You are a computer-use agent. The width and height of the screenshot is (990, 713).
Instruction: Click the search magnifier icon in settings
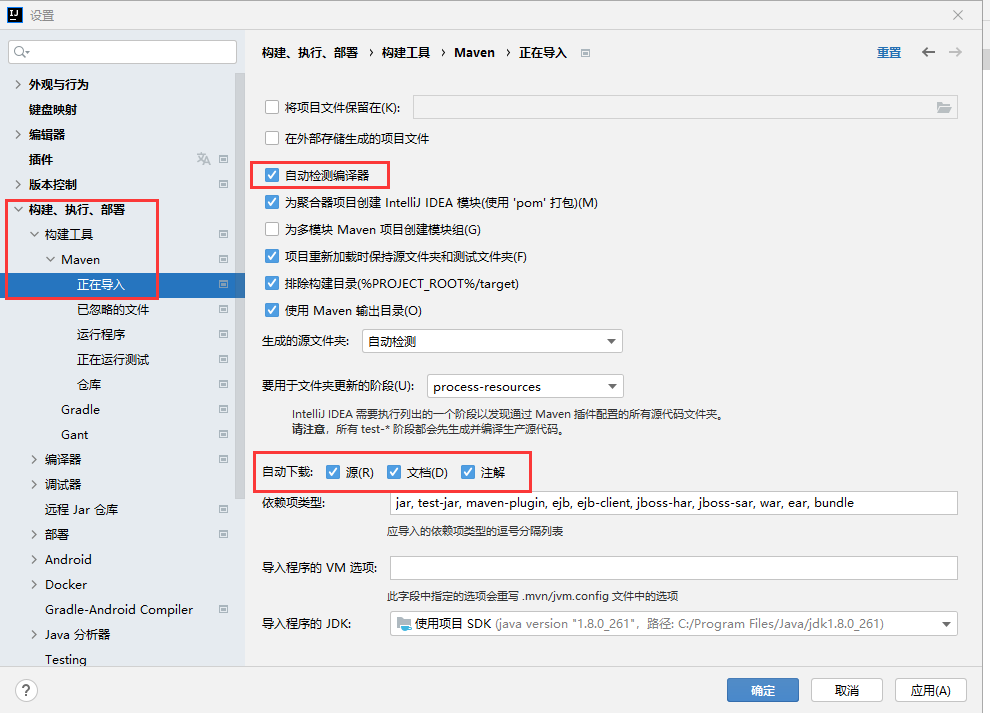click(x=22, y=51)
